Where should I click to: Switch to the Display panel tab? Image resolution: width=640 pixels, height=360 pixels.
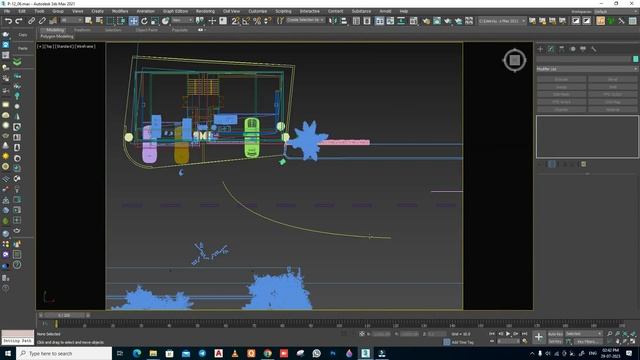583,49
